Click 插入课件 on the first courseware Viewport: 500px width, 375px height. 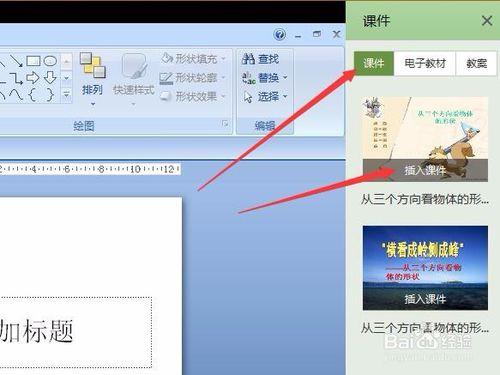(x=425, y=170)
